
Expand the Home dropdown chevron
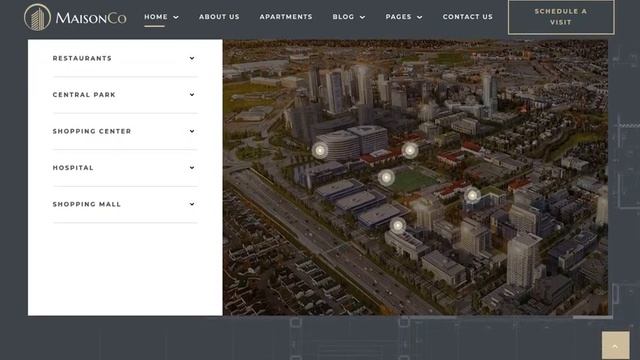tap(176, 17)
